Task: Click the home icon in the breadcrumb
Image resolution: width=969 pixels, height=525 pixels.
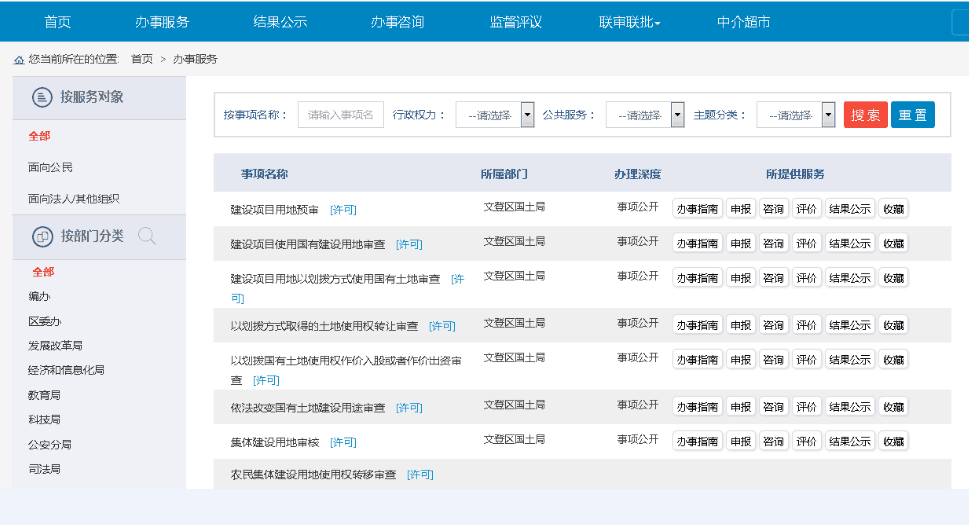Action: pyautogui.click(x=19, y=60)
